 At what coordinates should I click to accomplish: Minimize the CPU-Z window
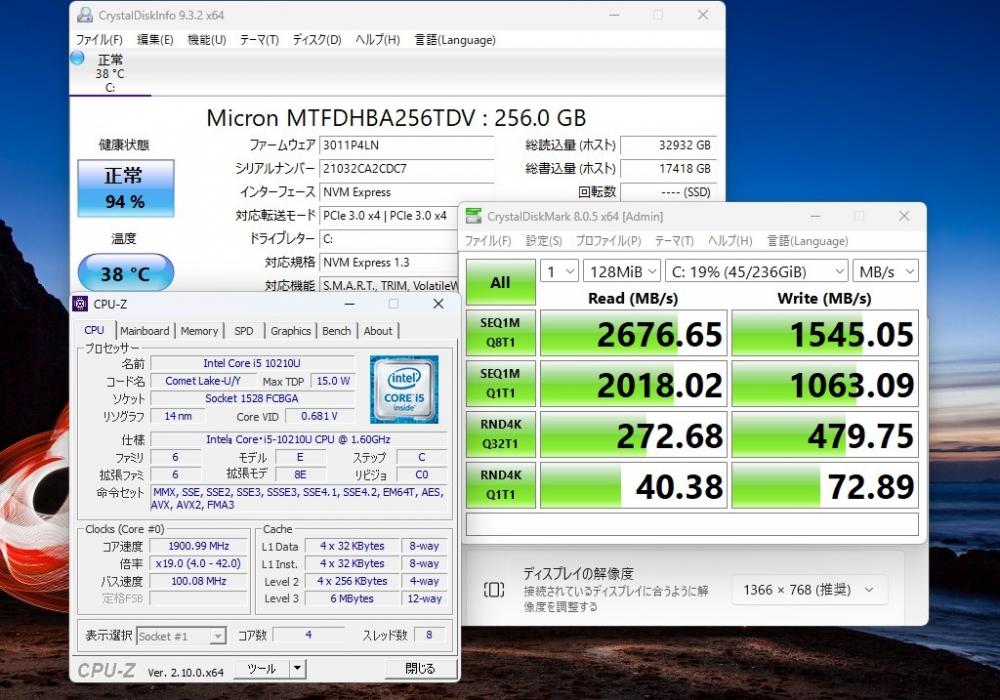(349, 304)
